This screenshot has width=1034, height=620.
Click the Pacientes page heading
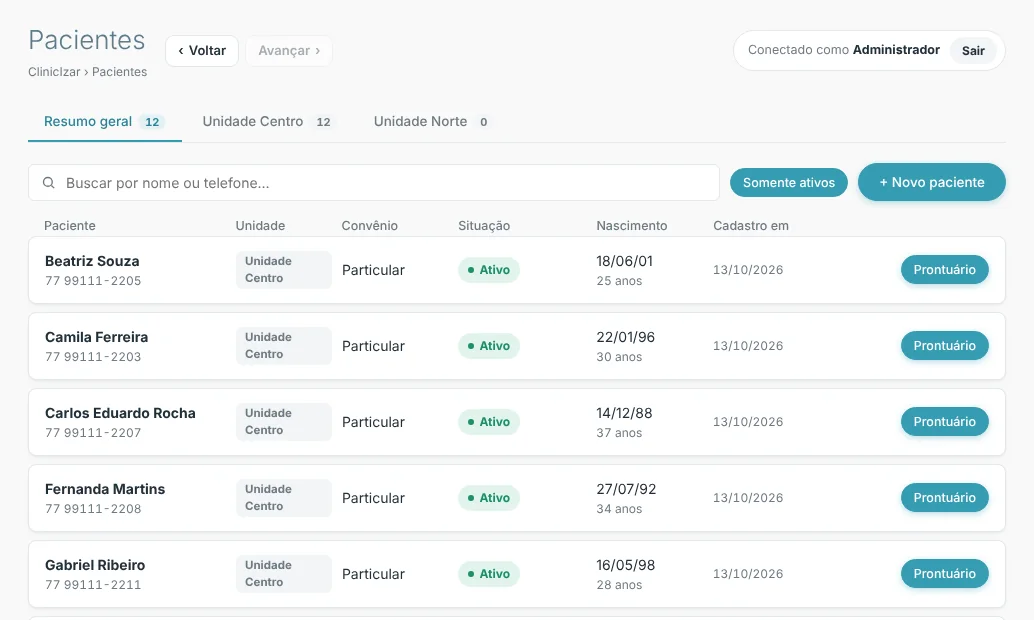(86, 40)
